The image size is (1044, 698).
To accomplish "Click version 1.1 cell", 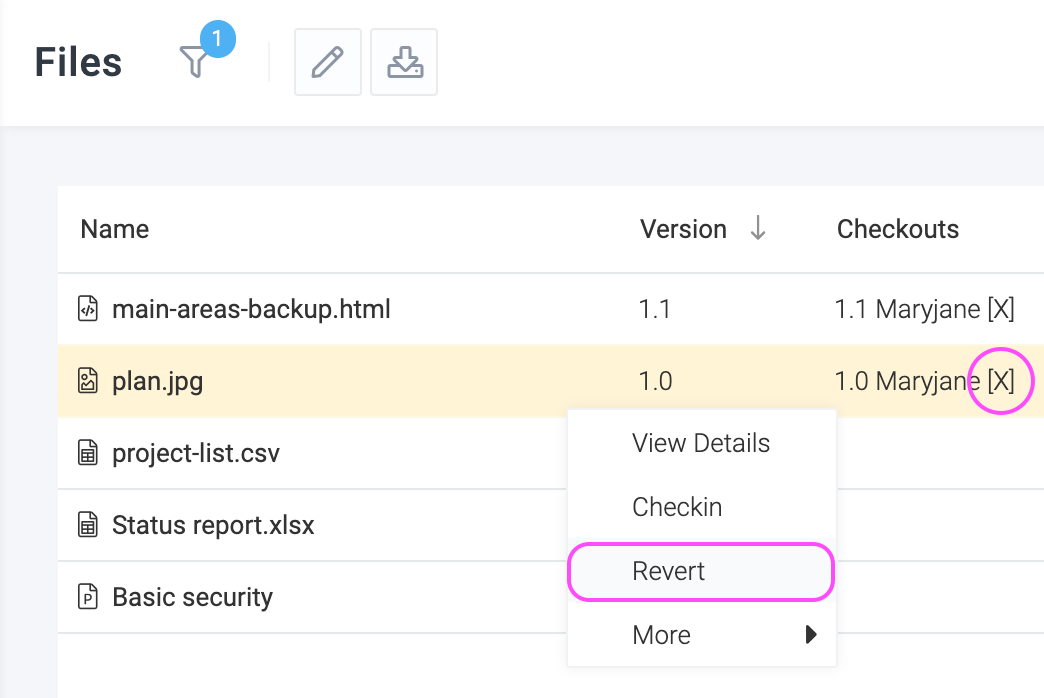I will pos(654,309).
